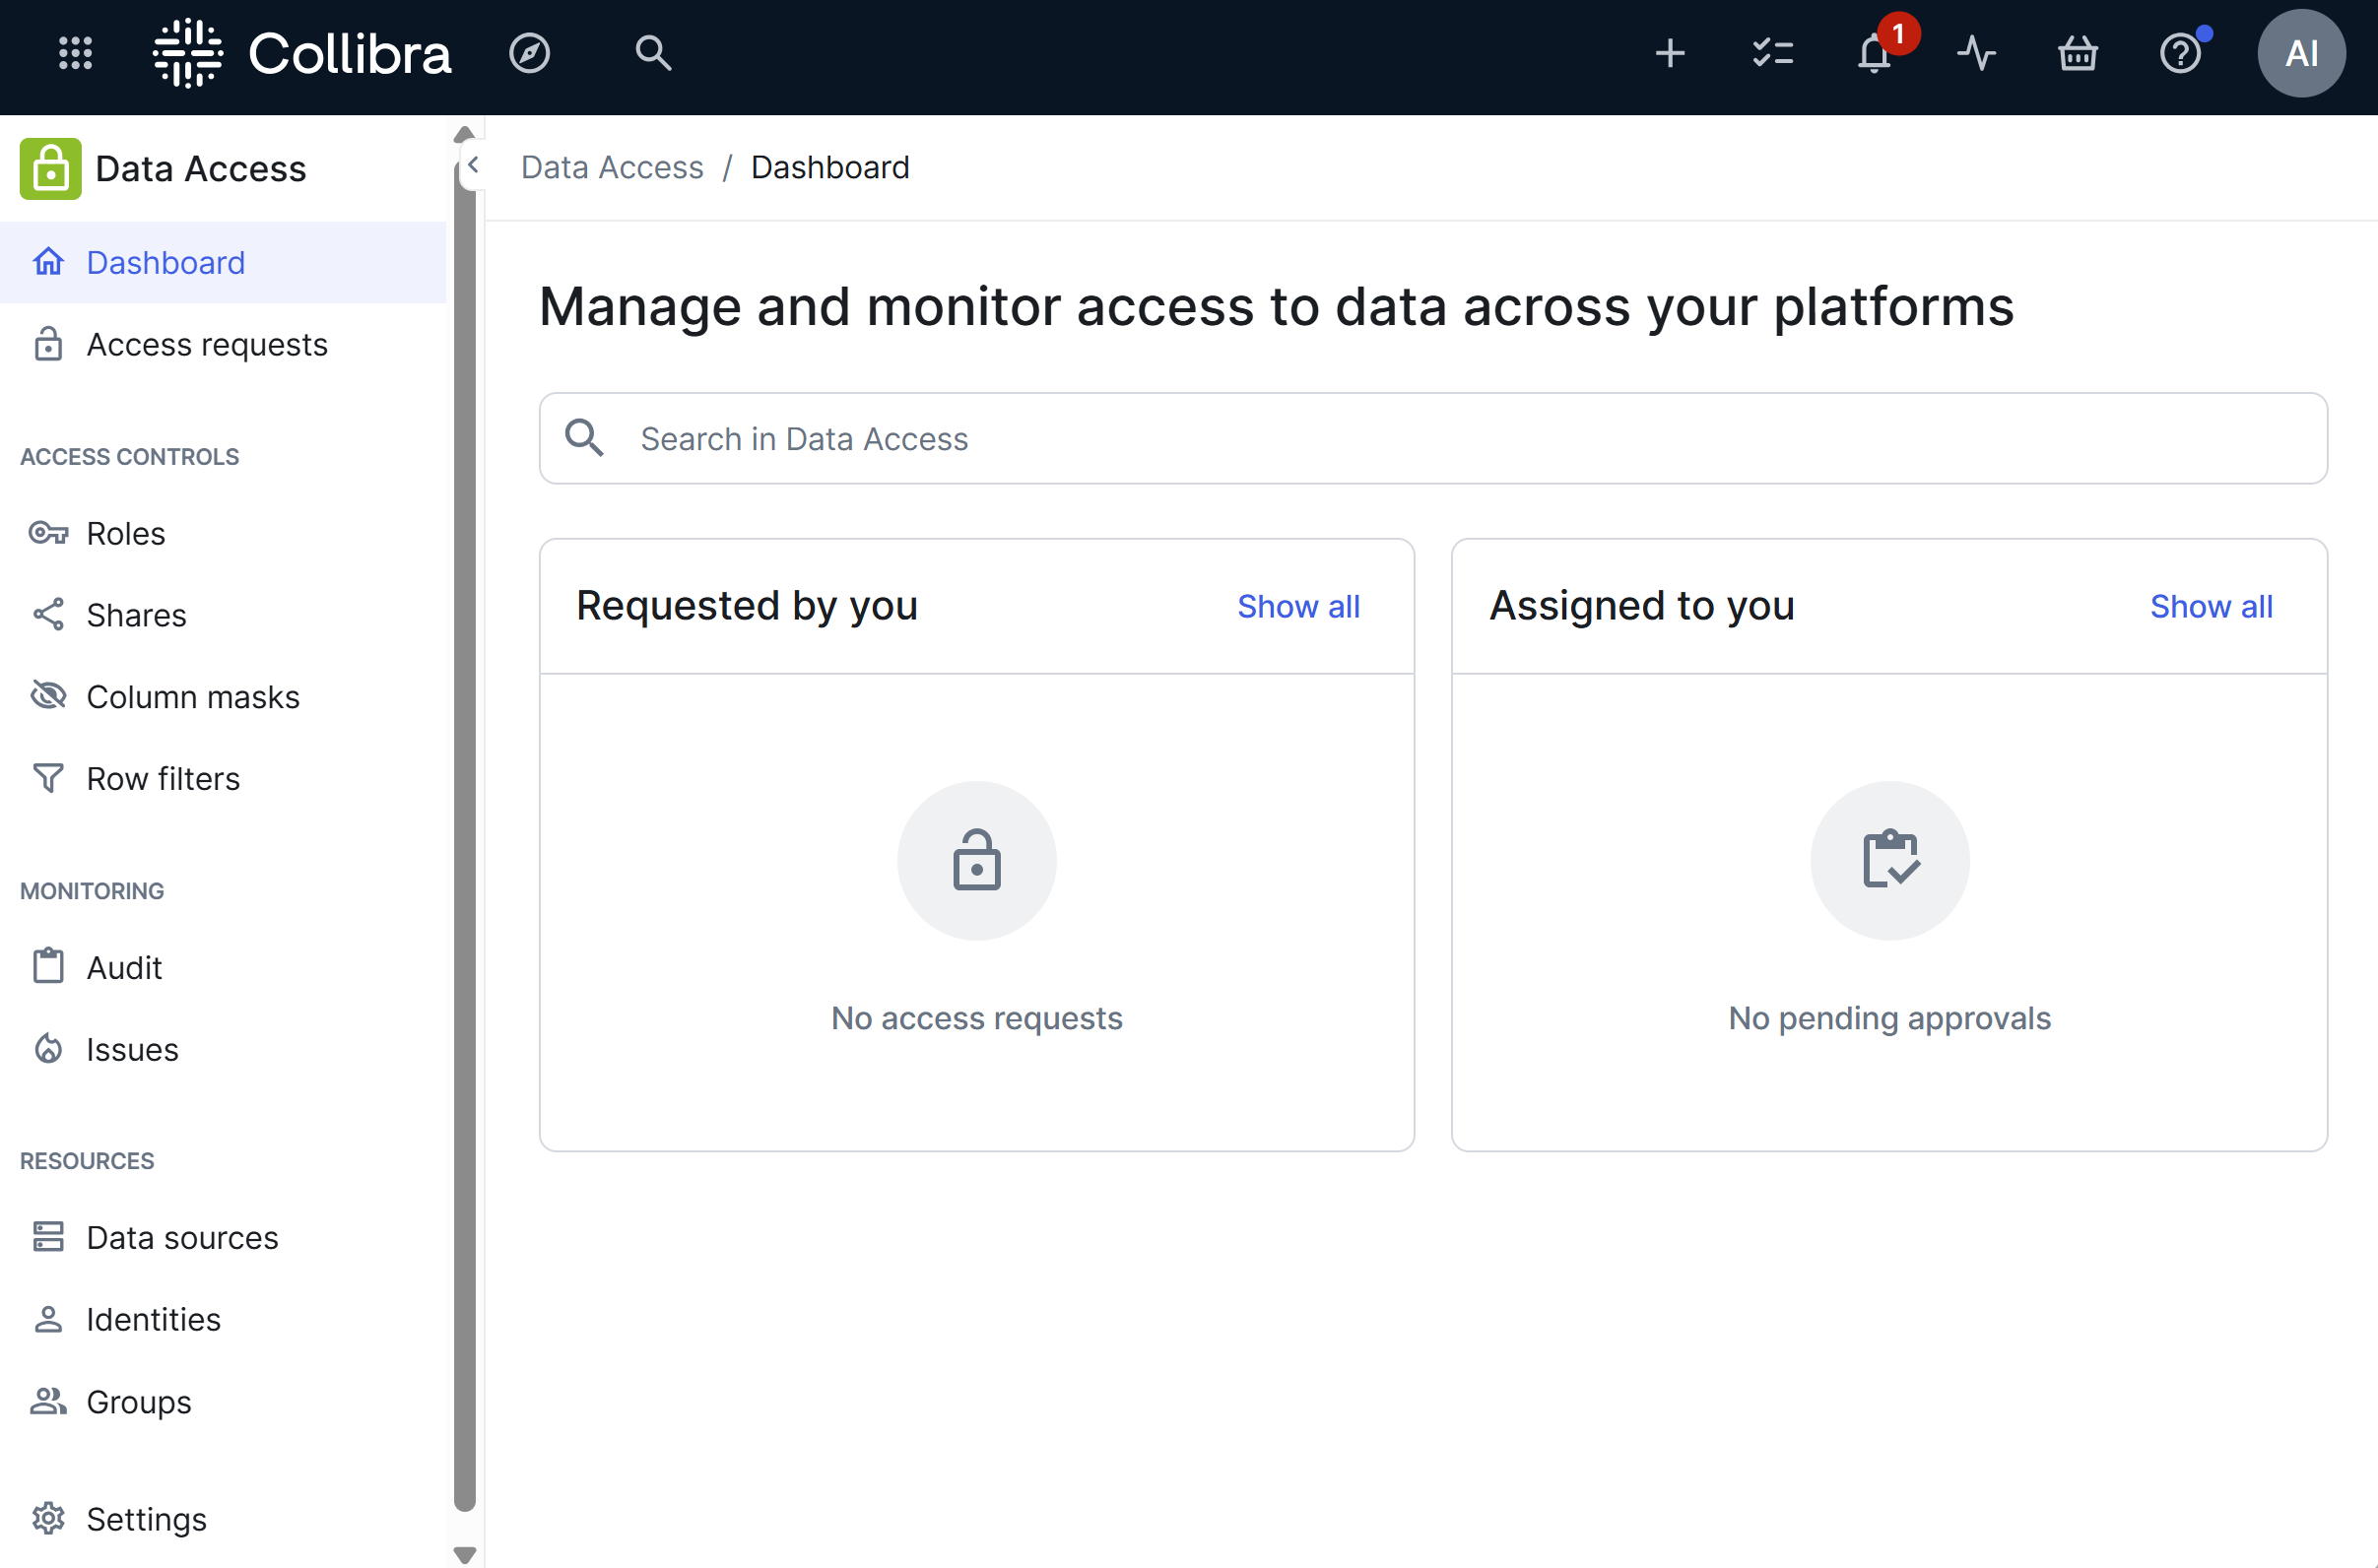Viewport: 2378px width, 1568px height.
Task: Open the help question mark icon
Action: pyautogui.click(x=2180, y=53)
